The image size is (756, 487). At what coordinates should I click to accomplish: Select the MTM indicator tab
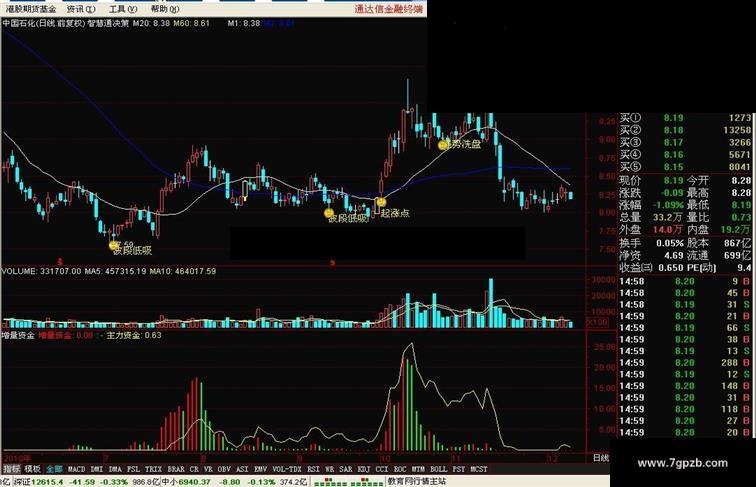[418, 469]
